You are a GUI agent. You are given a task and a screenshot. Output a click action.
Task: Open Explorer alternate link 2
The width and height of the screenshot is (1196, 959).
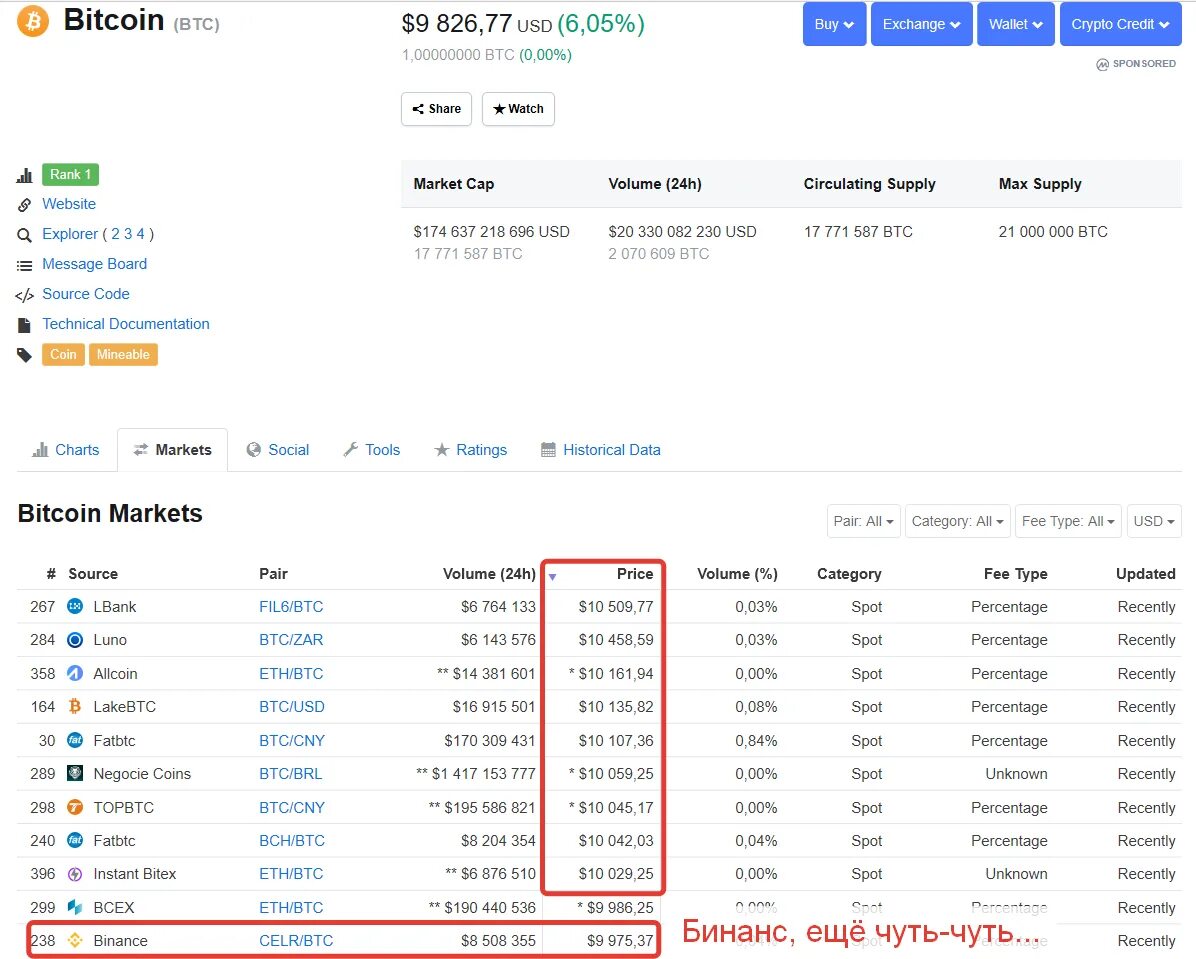pos(115,233)
